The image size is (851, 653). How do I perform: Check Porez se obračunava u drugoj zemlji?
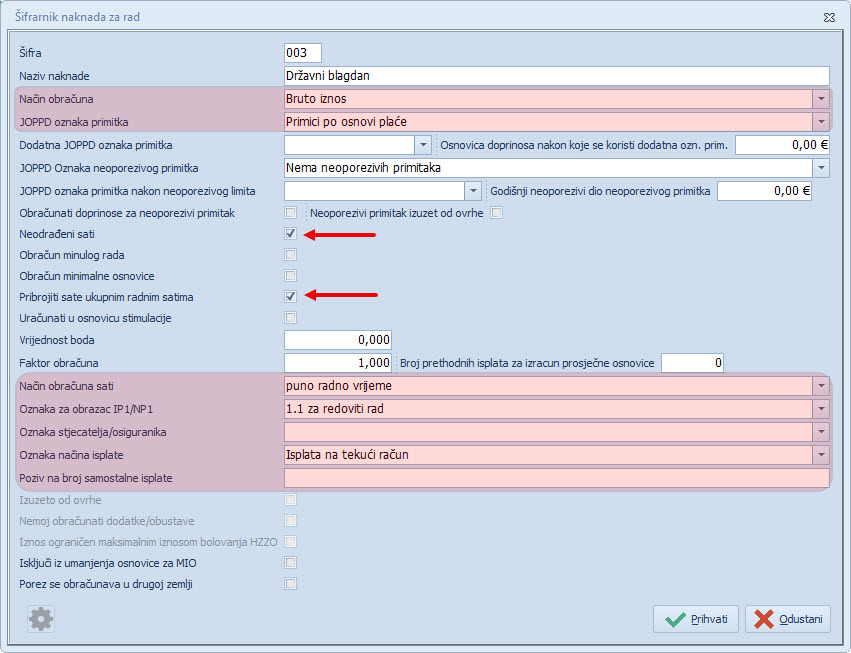(x=291, y=584)
